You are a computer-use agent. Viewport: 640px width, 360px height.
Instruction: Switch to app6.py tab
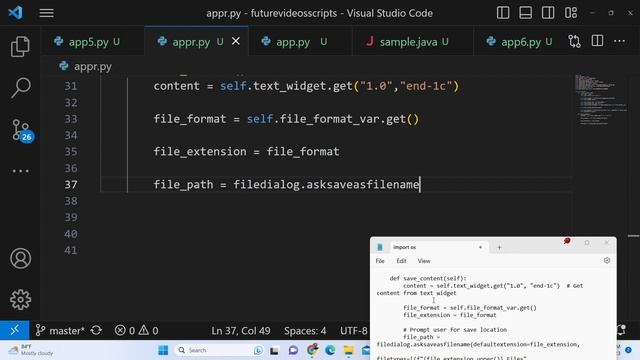pos(520,42)
